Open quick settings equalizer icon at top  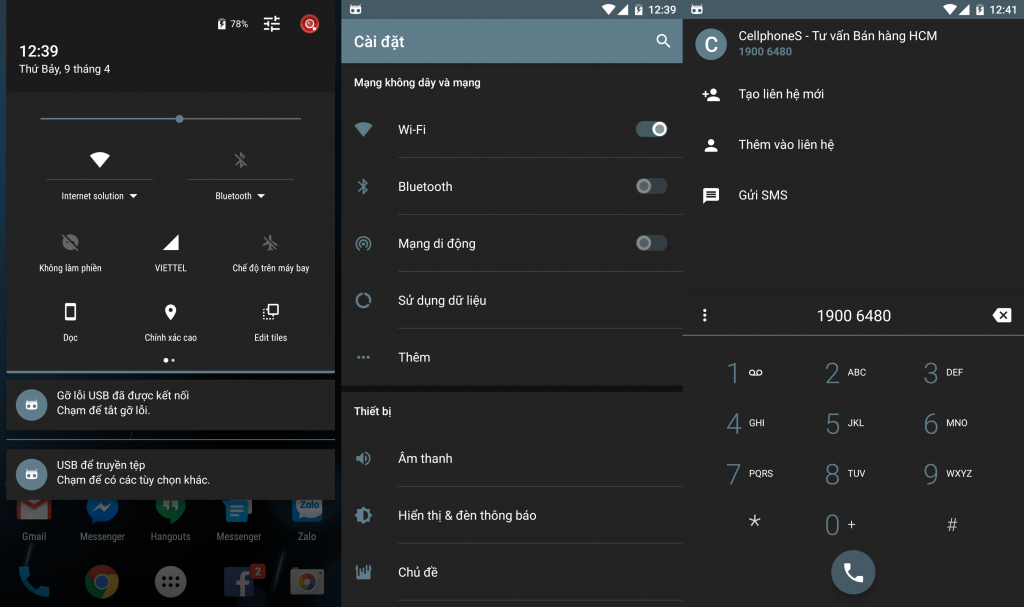(x=272, y=24)
